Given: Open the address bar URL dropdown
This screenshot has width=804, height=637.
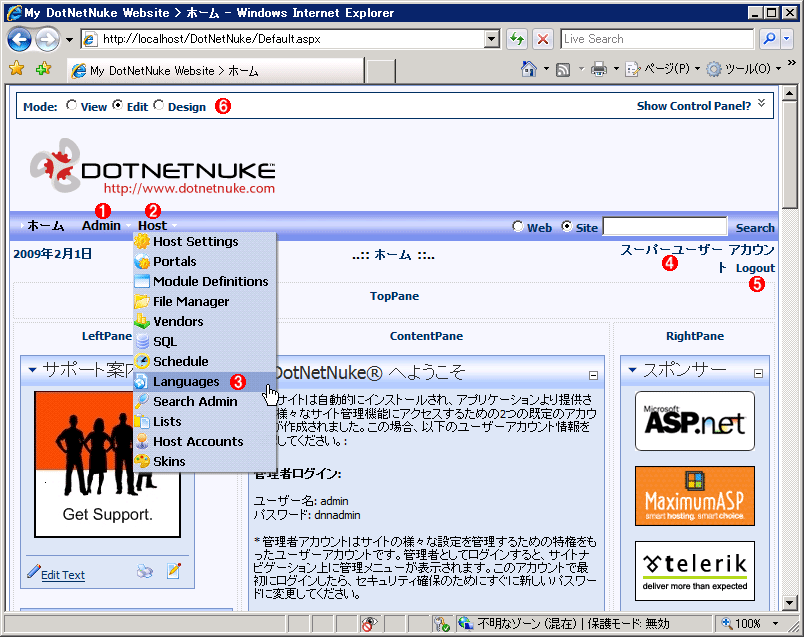Looking at the screenshot, I should pos(492,39).
